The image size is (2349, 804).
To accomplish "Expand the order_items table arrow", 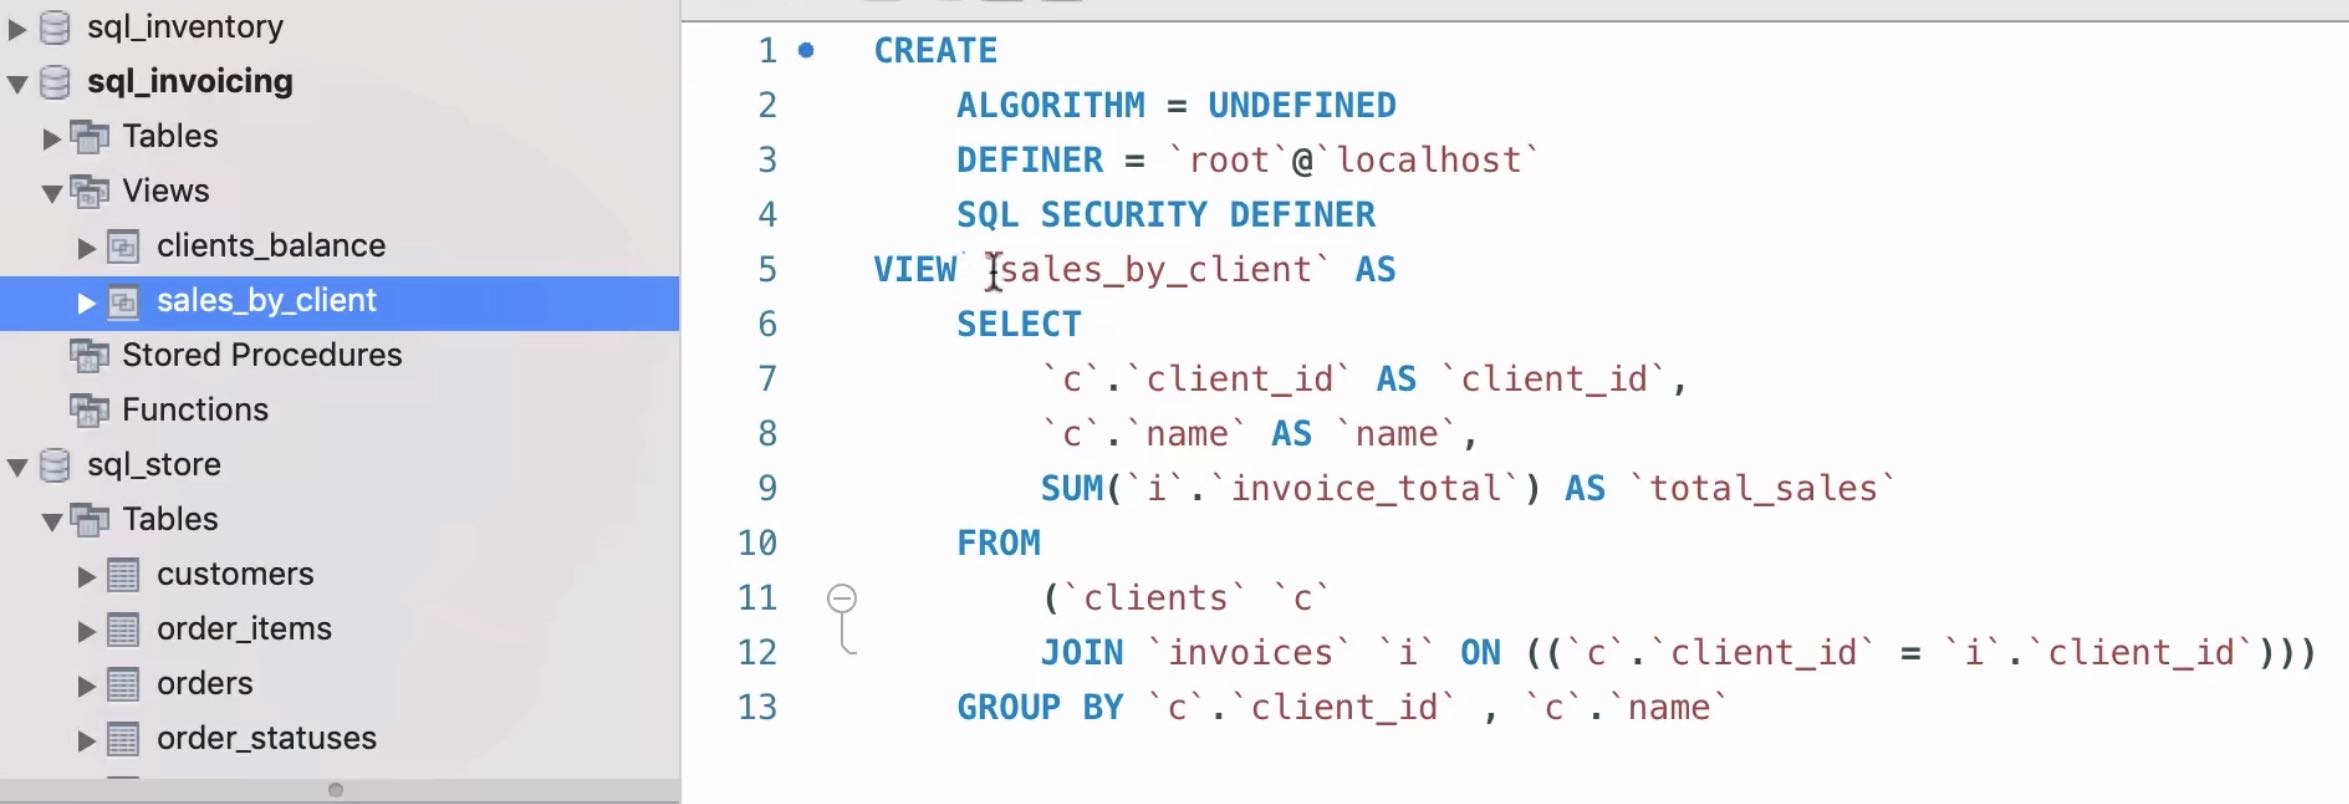I will (87, 631).
